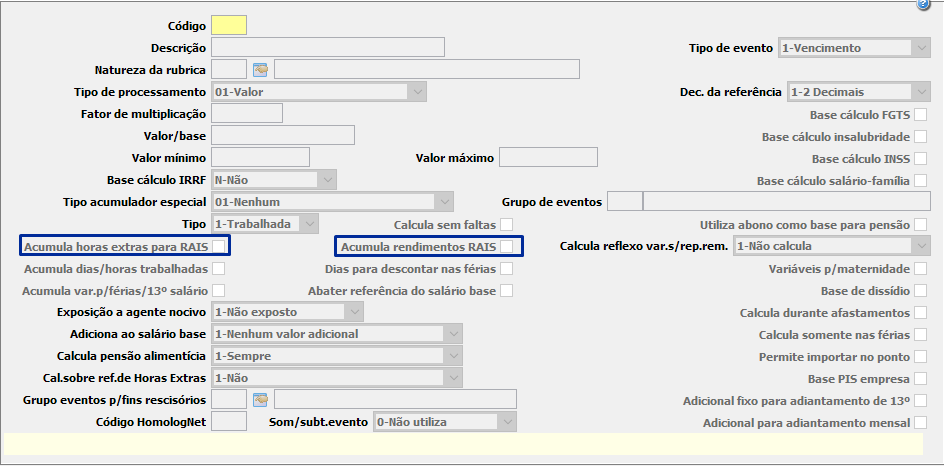
Task: Toggle Base cálculo salário-família checkbox
Action: pyautogui.click(x=921, y=181)
